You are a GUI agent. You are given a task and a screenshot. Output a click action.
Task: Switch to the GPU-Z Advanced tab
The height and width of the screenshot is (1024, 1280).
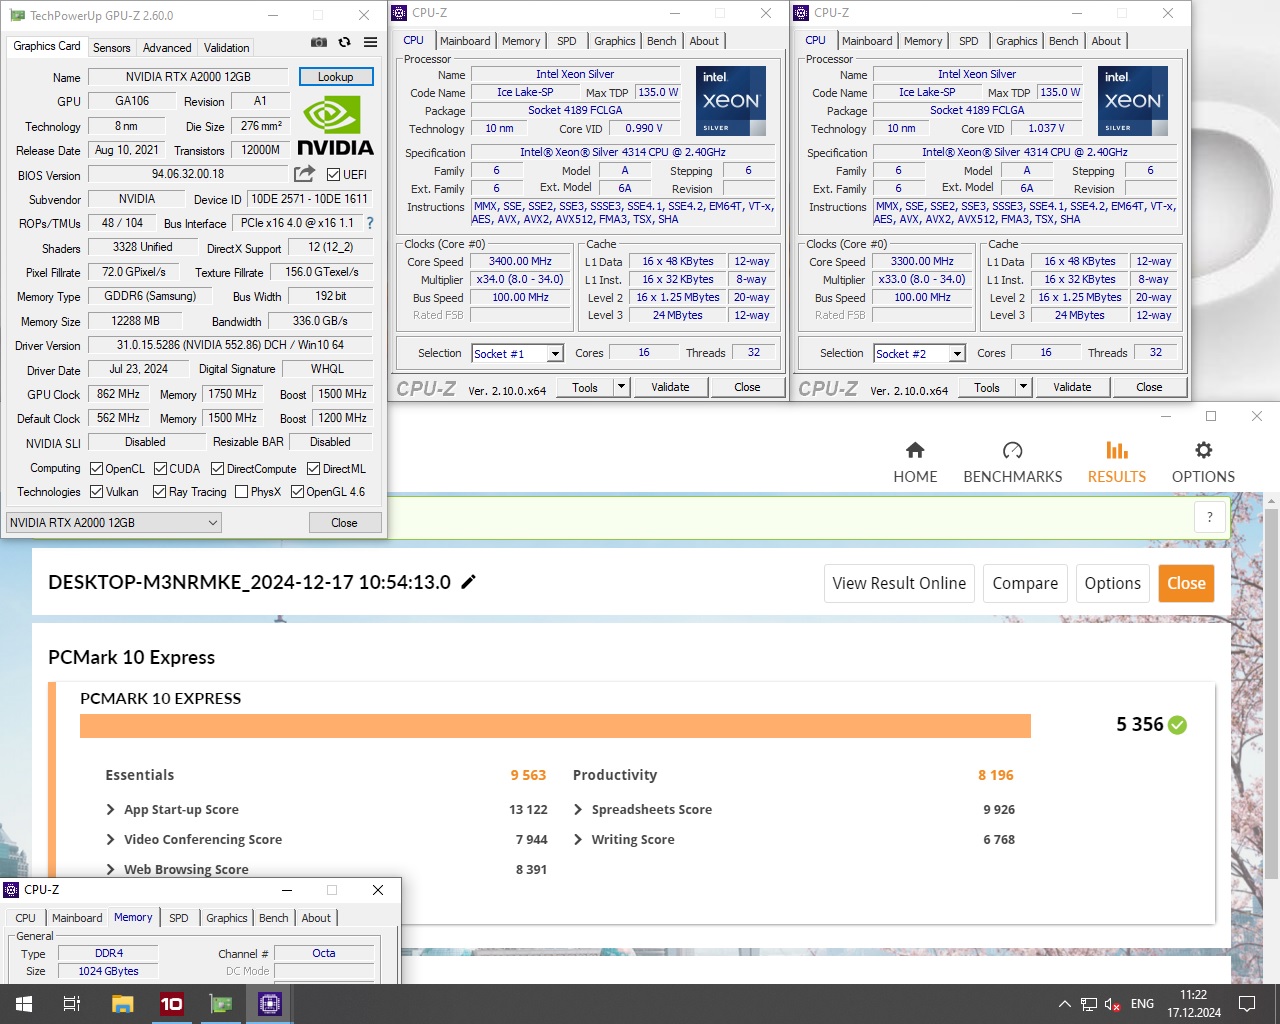coord(167,47)
